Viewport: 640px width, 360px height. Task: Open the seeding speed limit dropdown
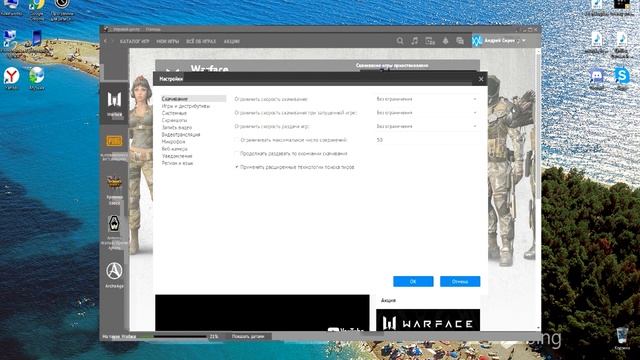coord(426,127)
